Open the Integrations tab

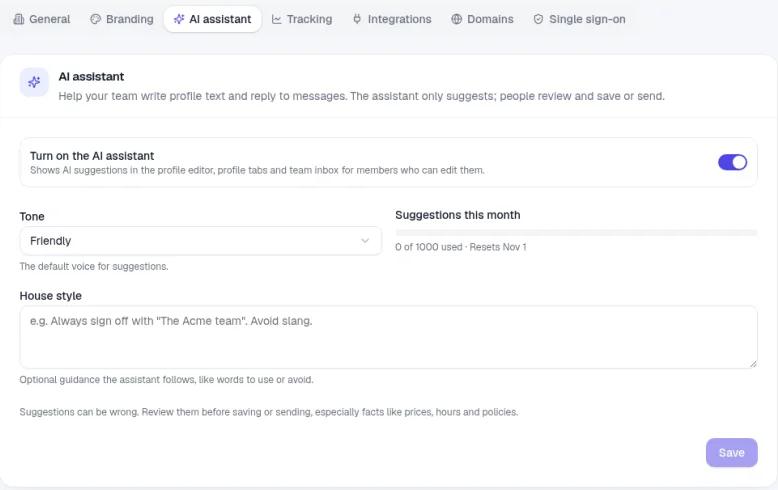[392, 19]
